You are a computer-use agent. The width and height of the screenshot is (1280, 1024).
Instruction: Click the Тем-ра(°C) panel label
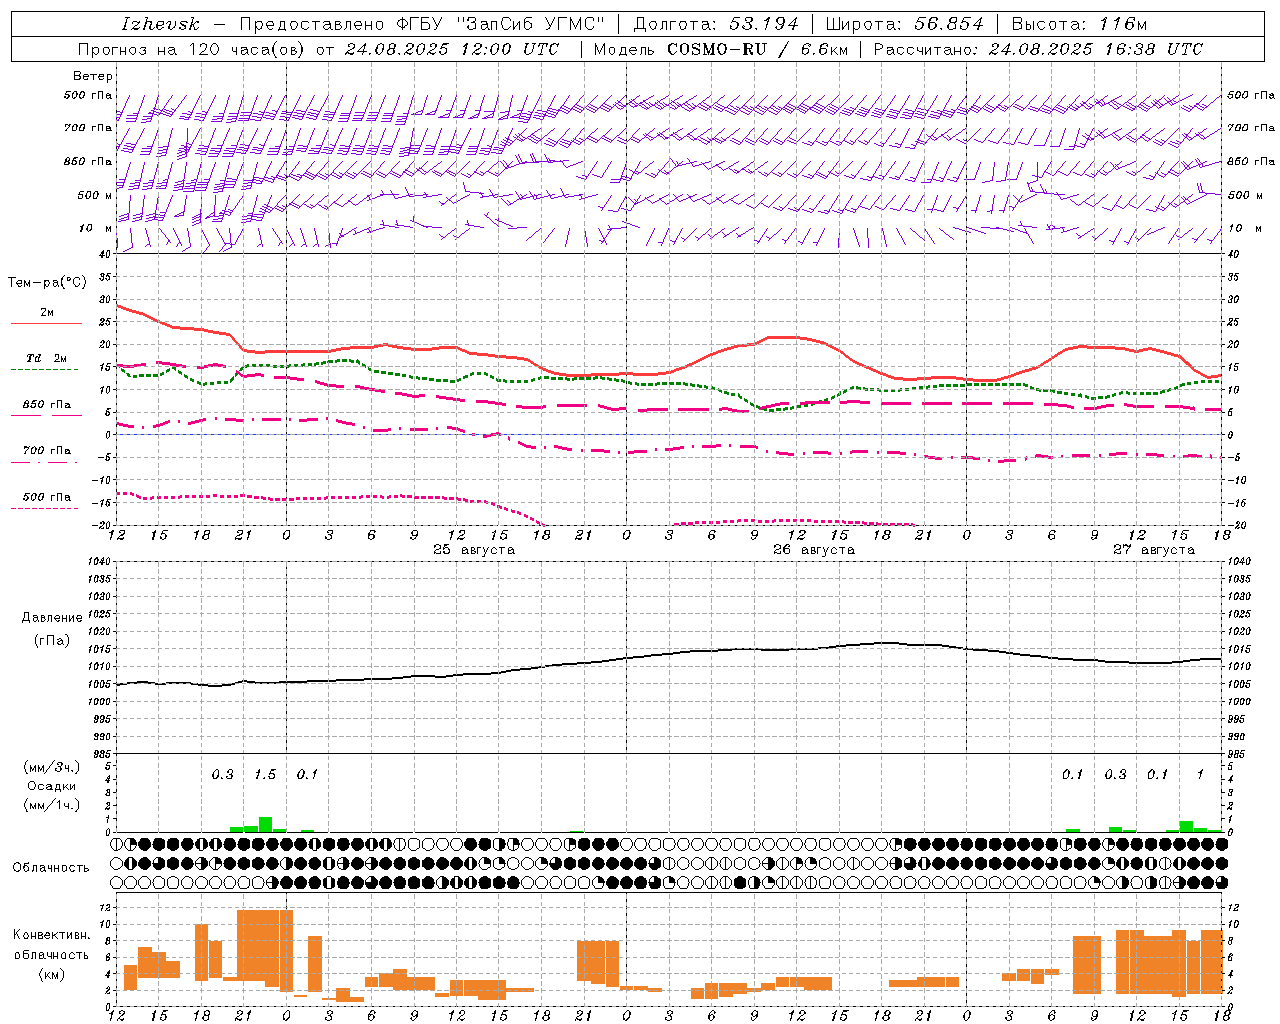coord(47,283)
